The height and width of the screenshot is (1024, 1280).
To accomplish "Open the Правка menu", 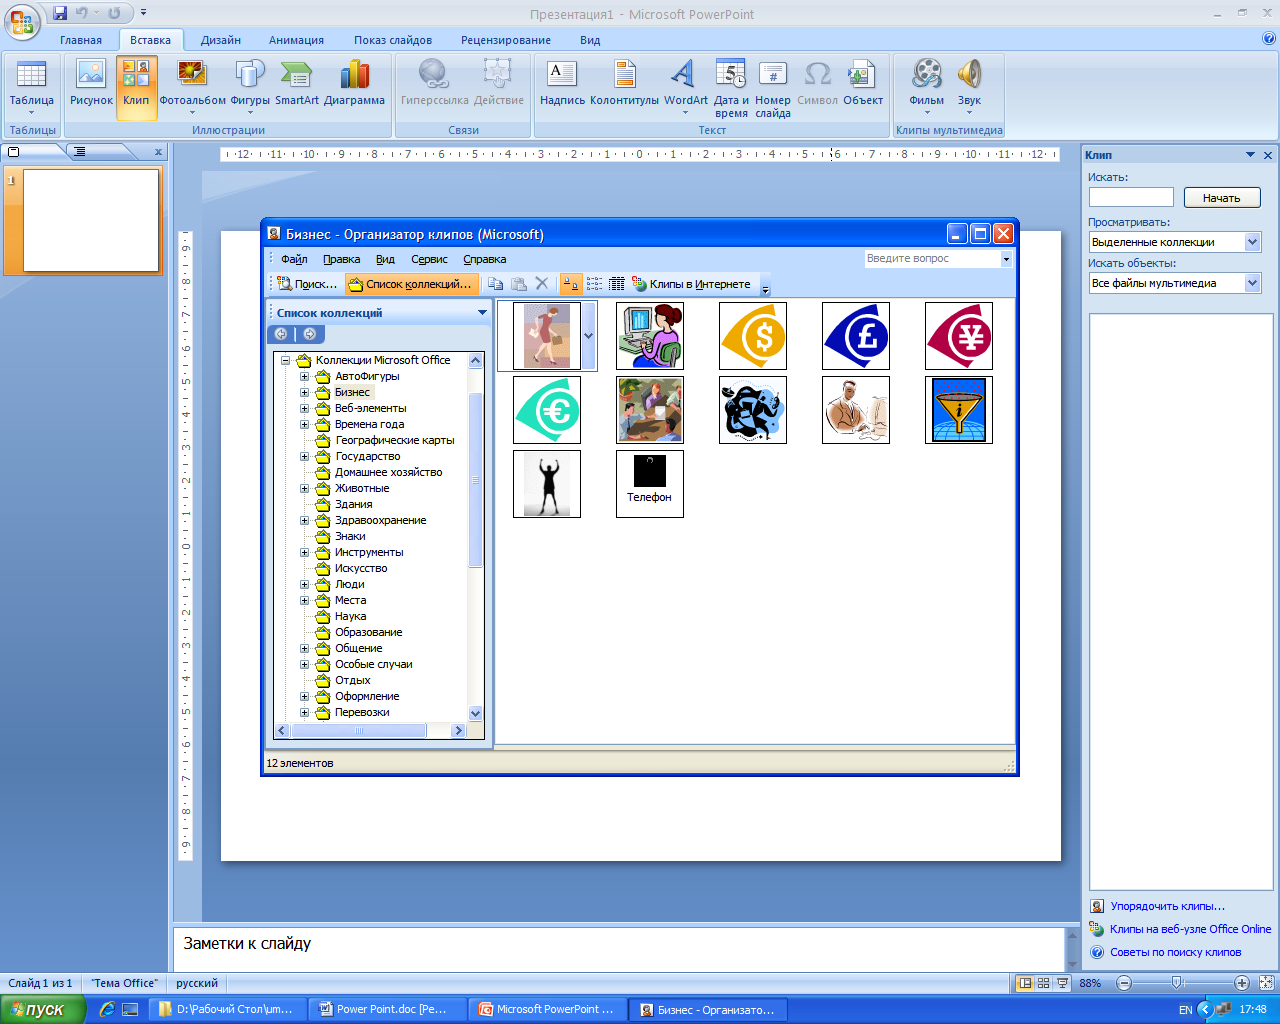I will point(342,259).
